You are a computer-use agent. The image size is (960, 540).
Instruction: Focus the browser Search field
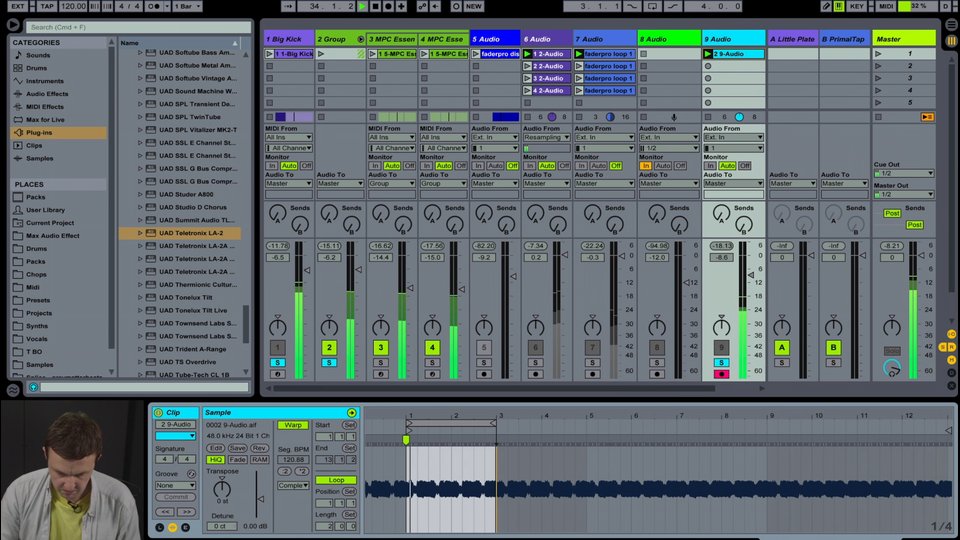pos(139,27)
